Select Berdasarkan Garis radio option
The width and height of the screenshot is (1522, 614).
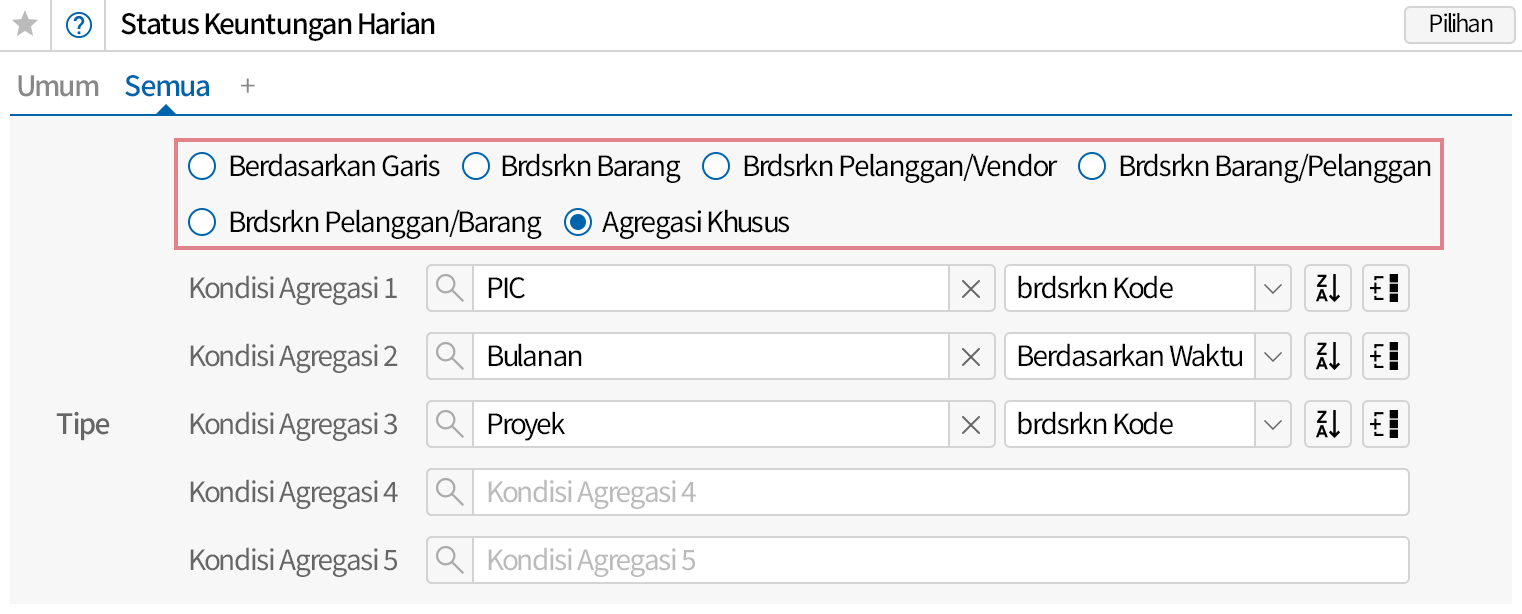point(203,167)
